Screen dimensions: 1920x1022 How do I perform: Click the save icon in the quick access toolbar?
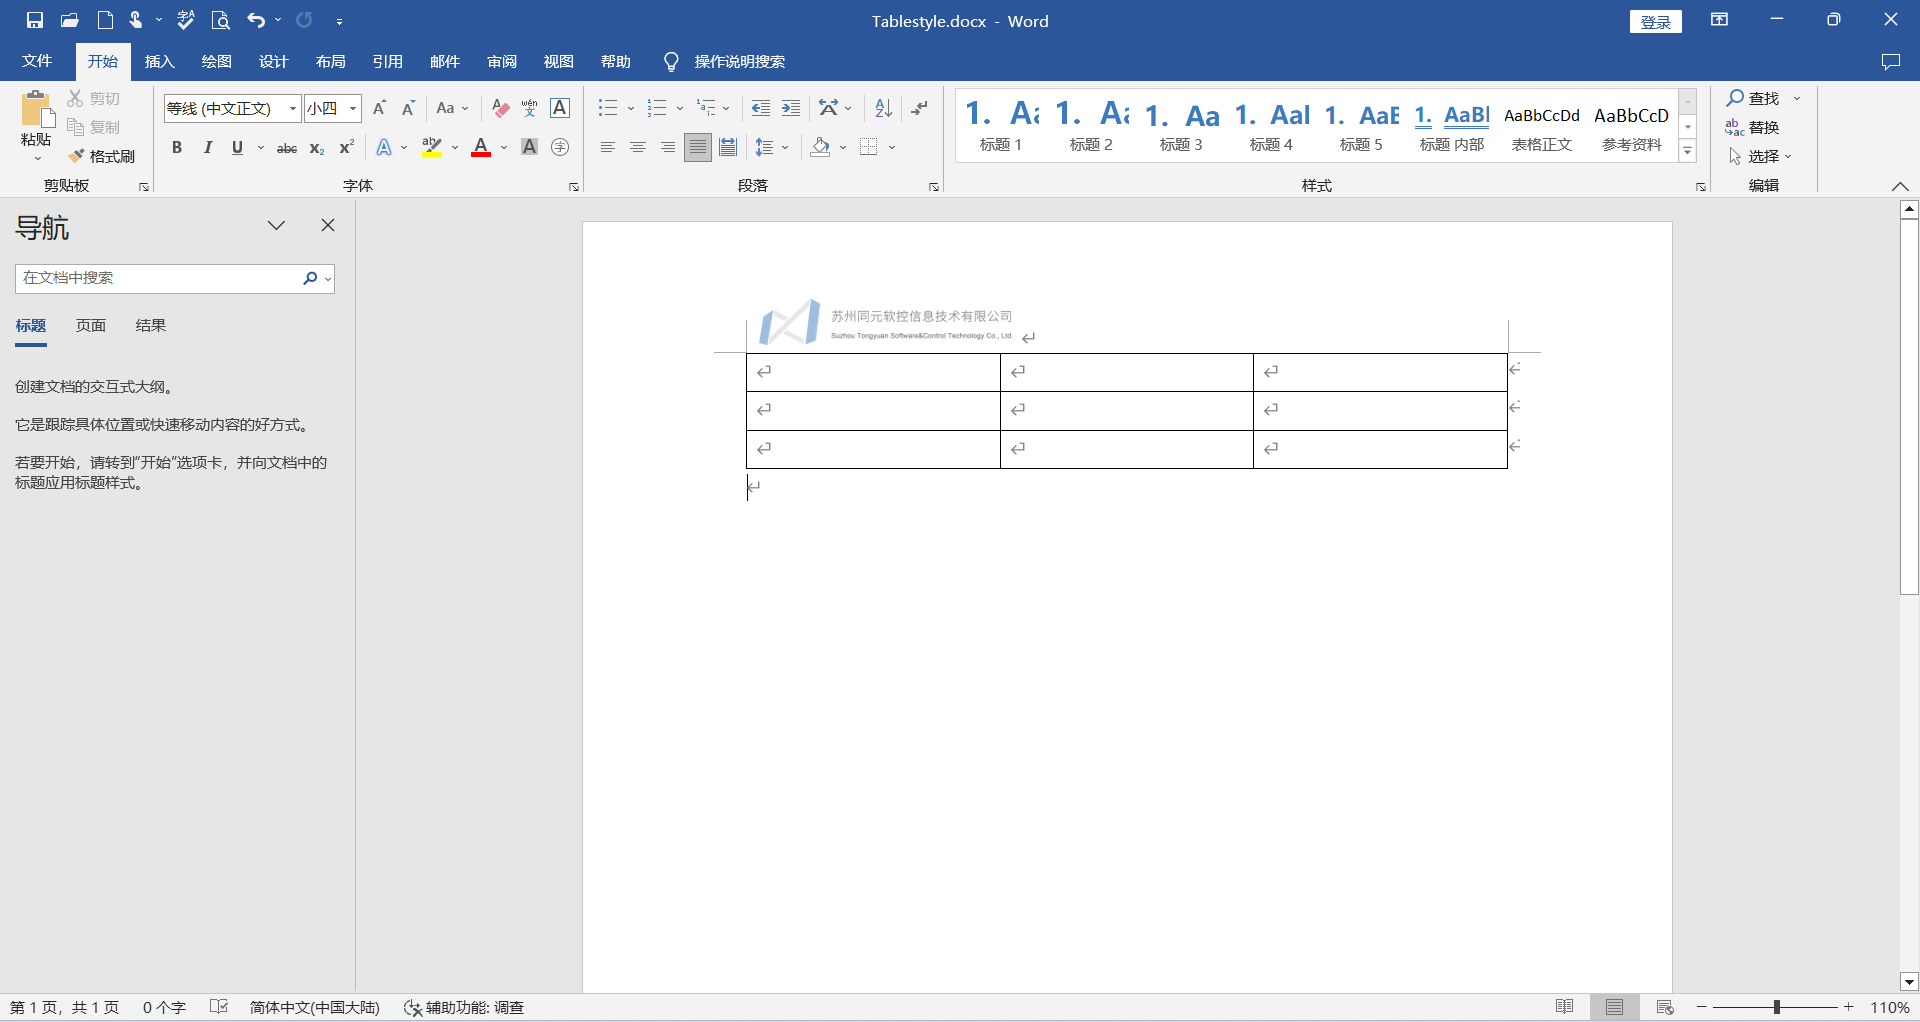point(35,20)
